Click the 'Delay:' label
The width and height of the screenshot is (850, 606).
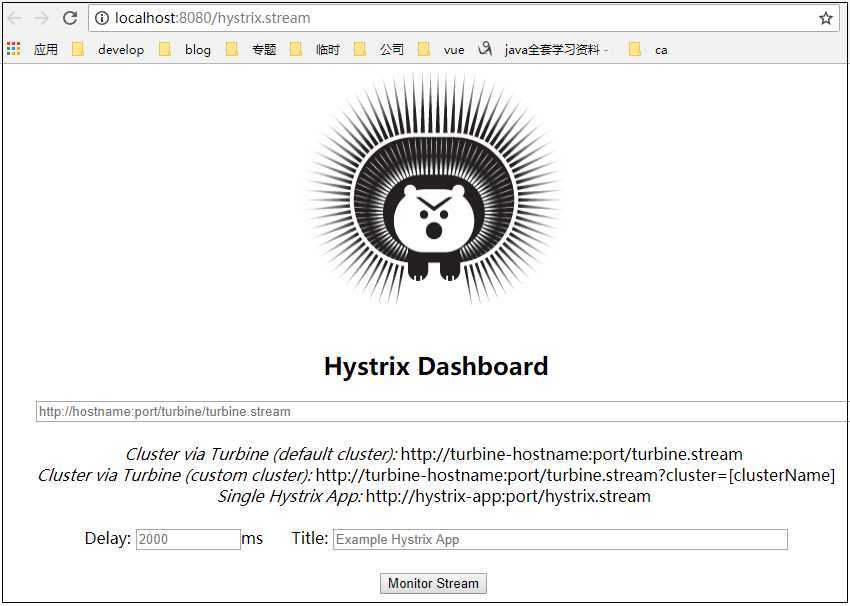click(108, 538)
